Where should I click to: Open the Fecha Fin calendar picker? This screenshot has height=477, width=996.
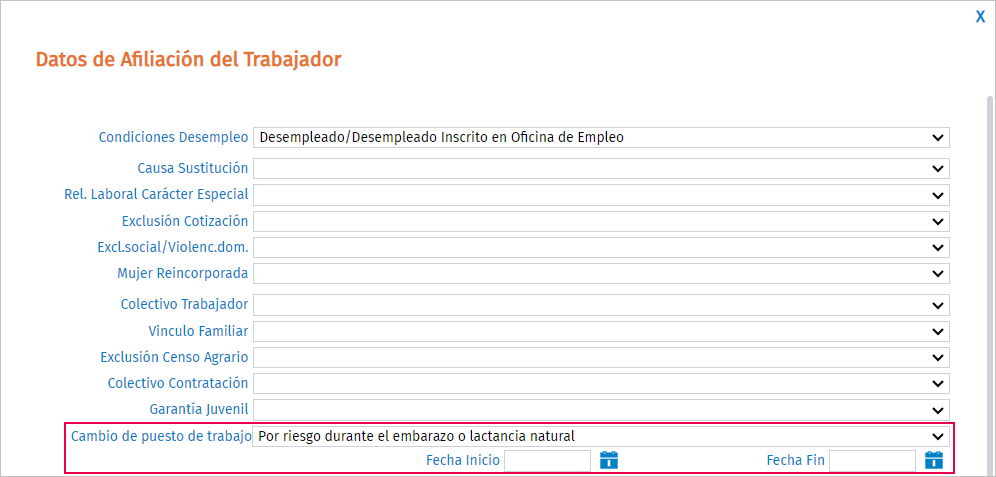point(933,460)
